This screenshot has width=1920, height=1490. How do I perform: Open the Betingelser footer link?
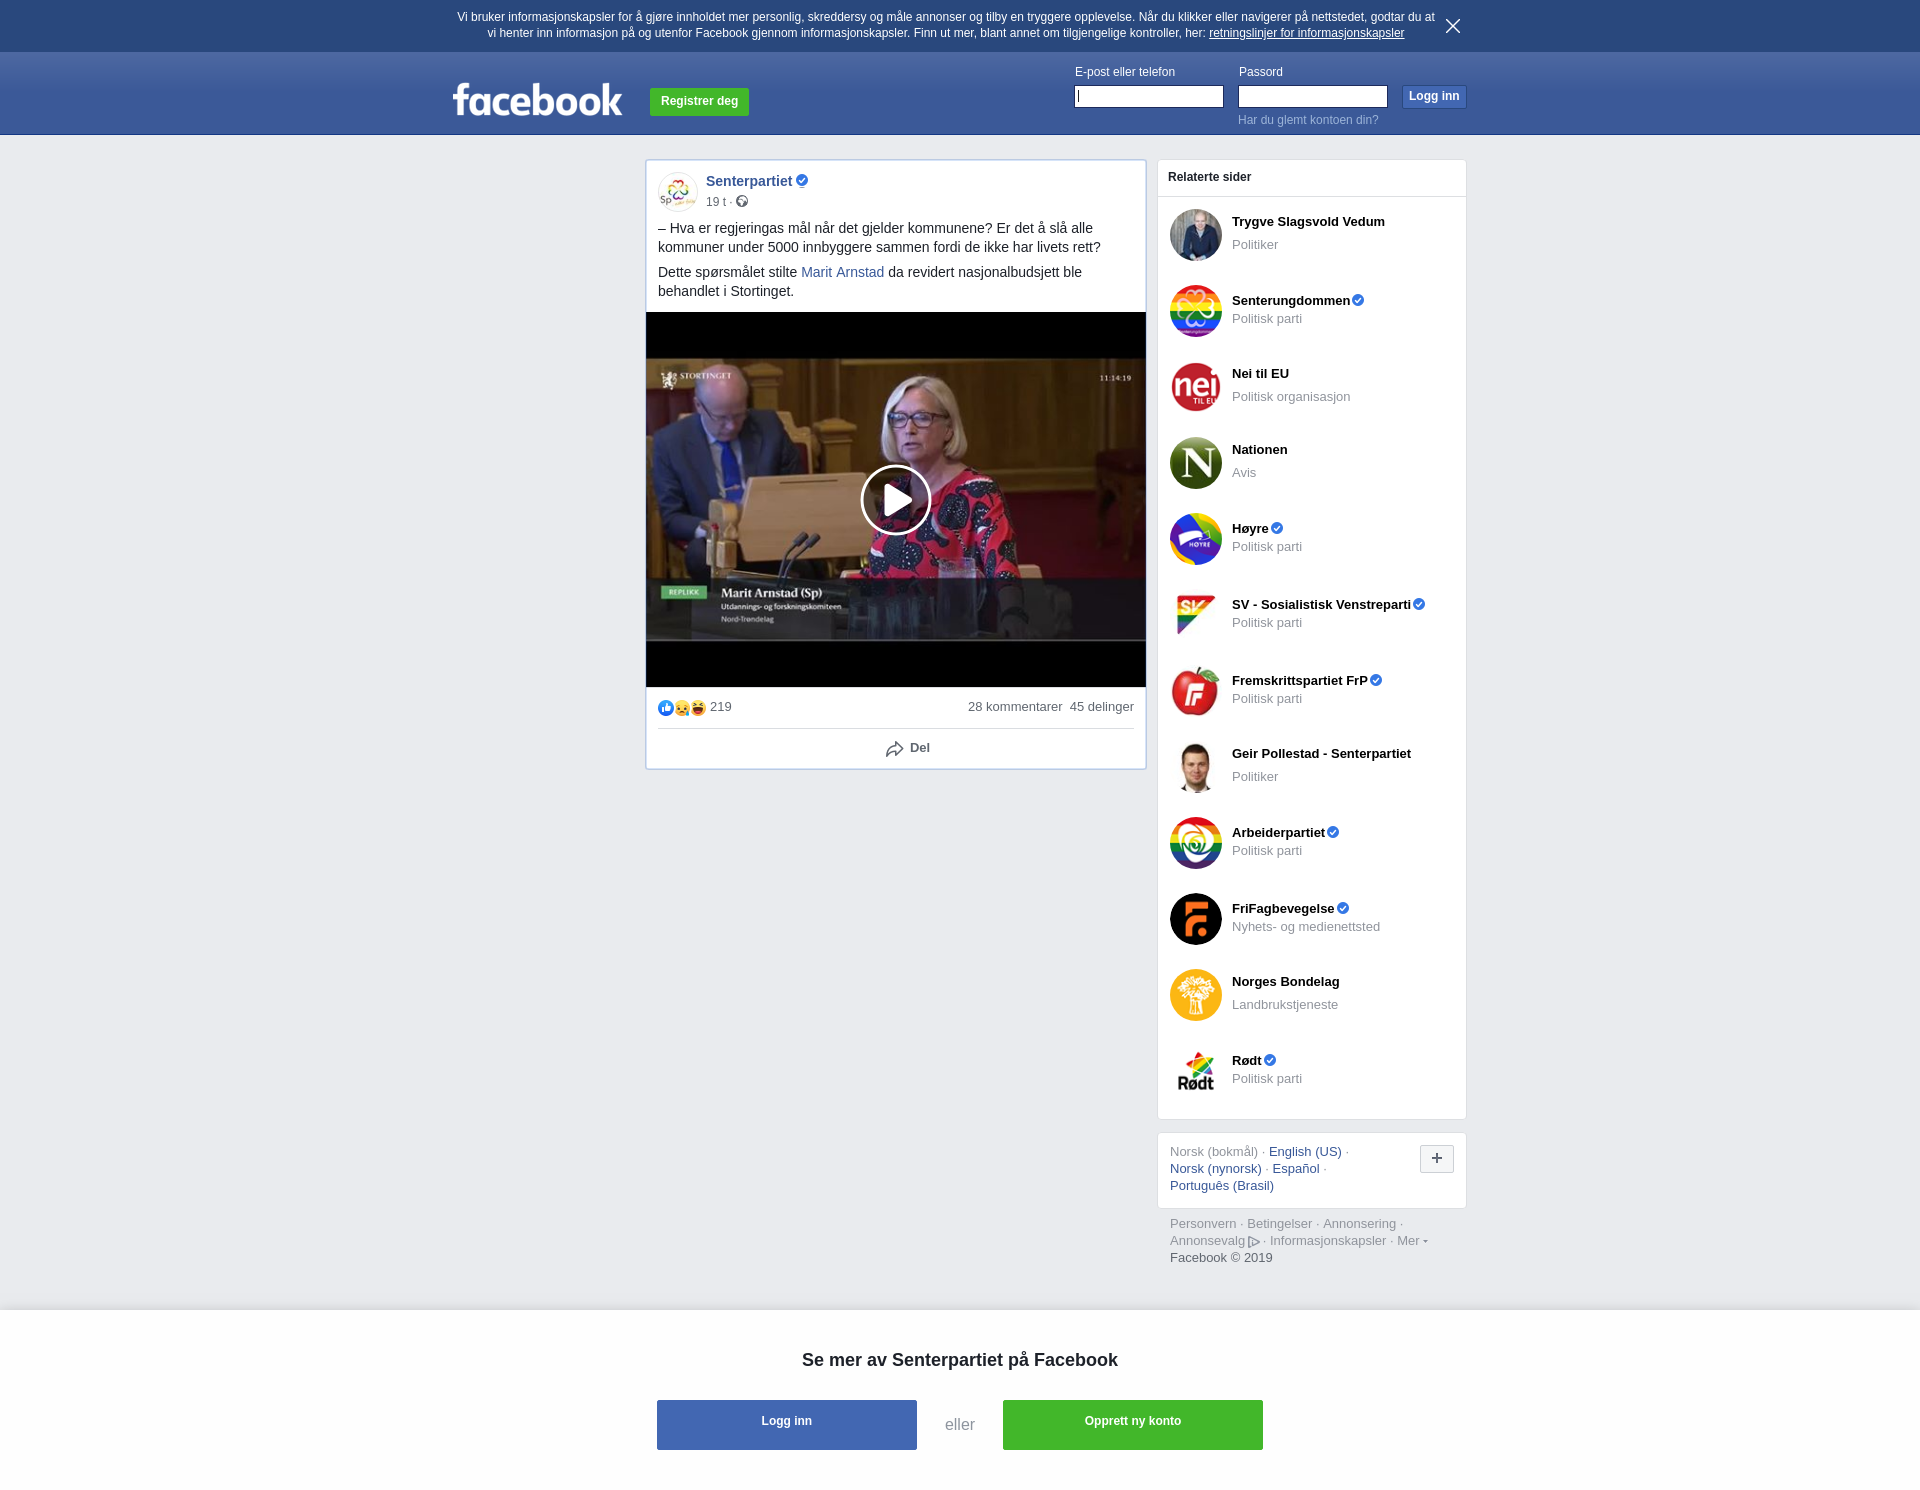coord(1279,1224)
